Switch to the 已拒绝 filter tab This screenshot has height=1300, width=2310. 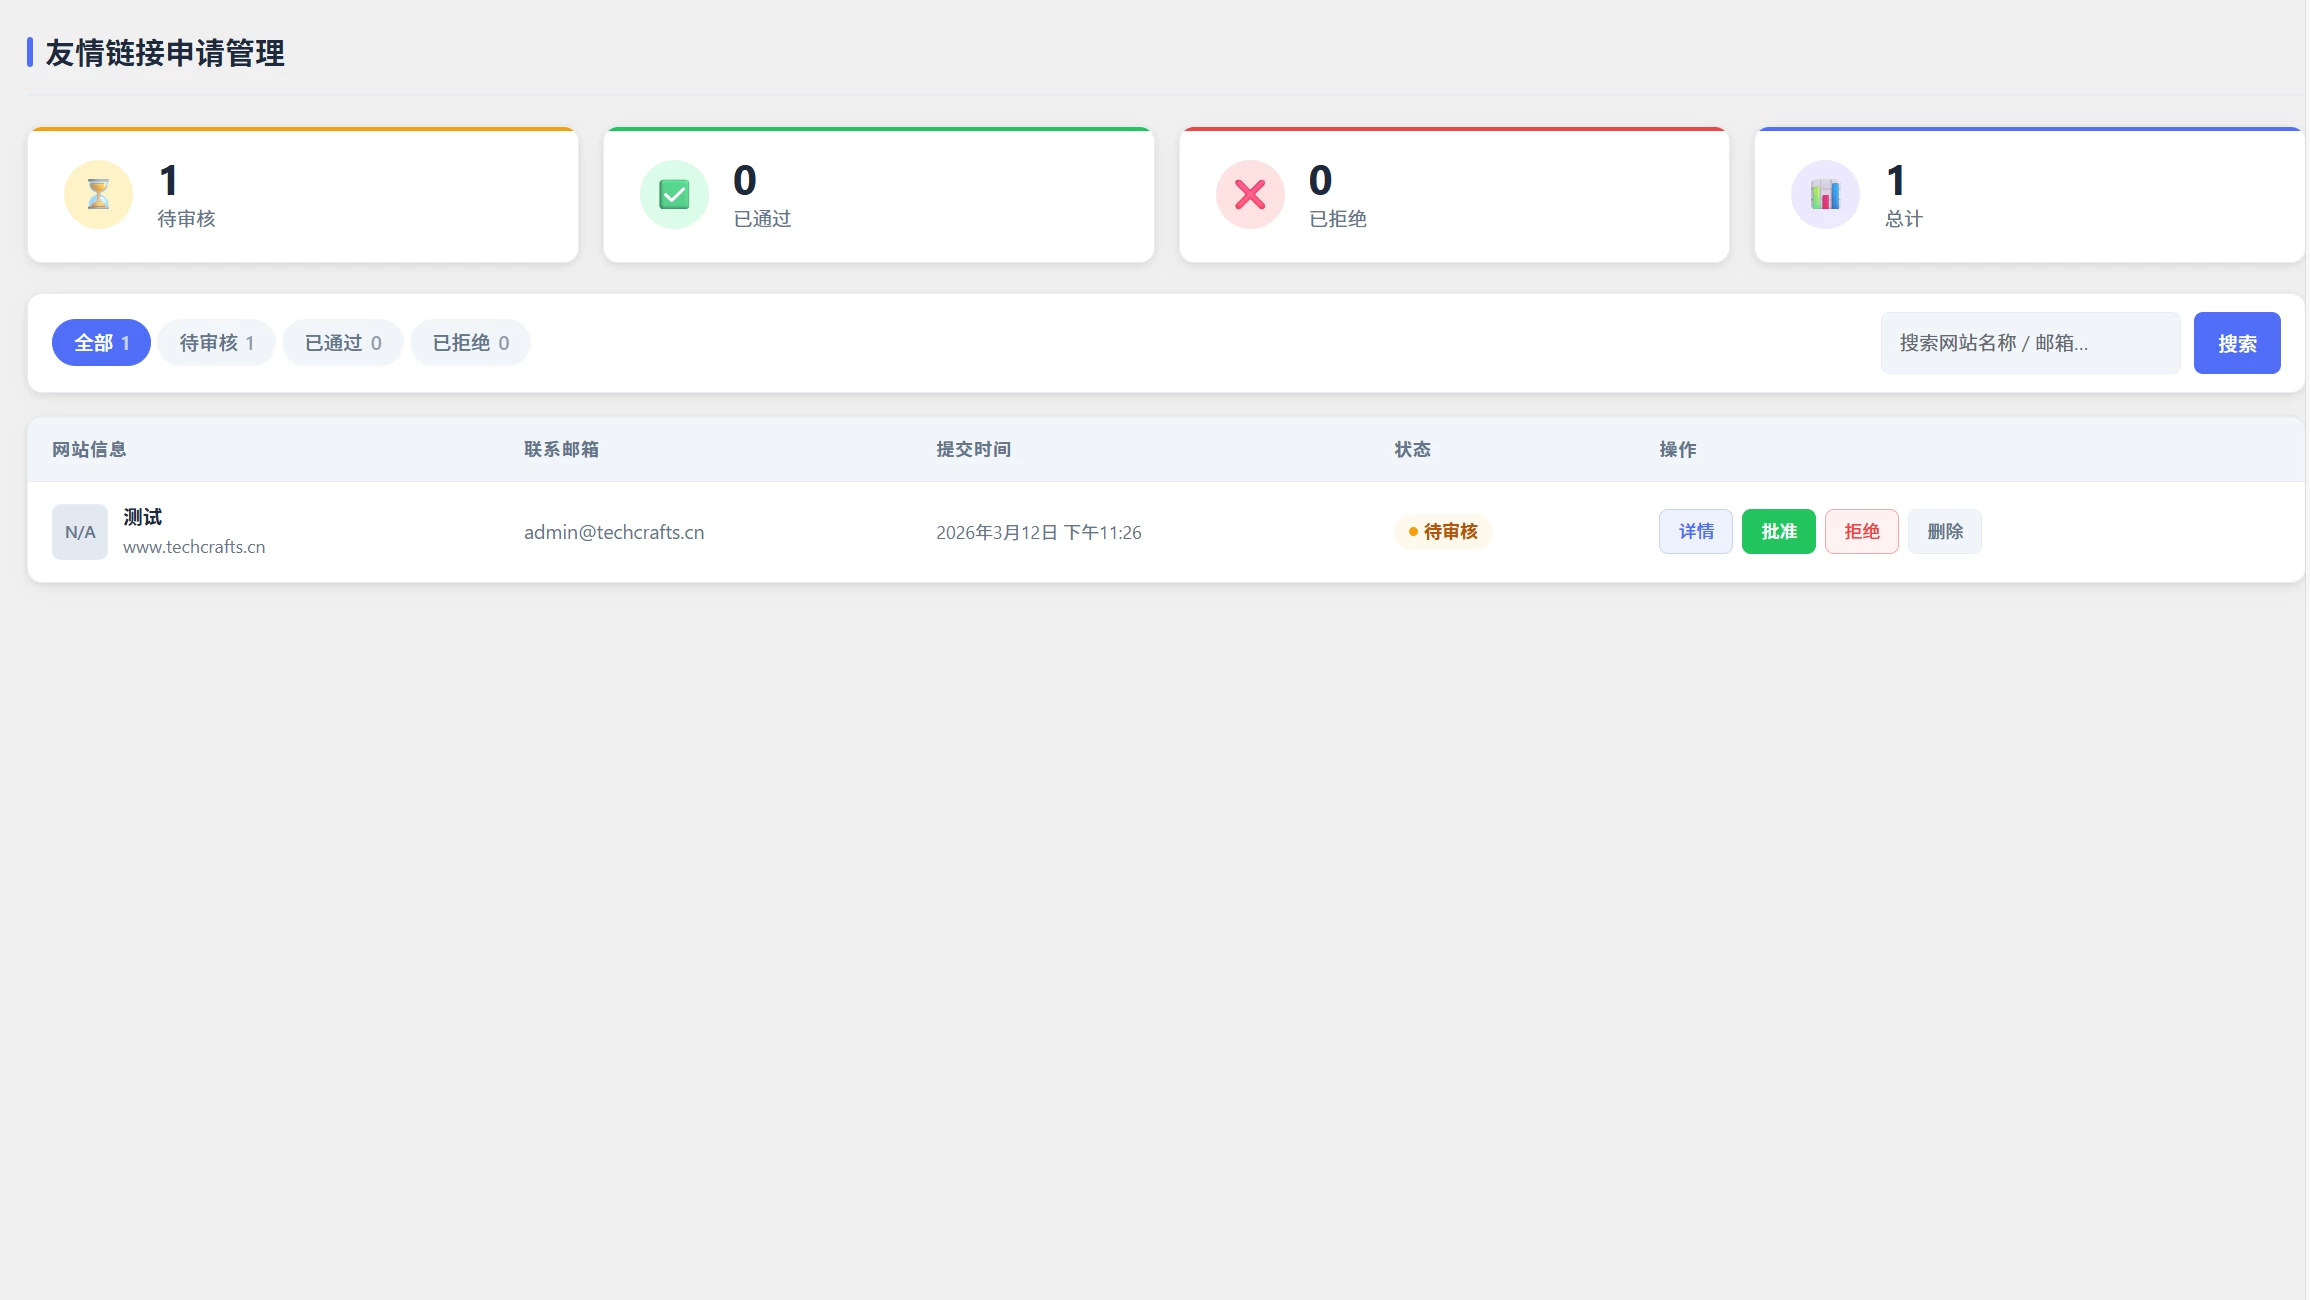470,343
